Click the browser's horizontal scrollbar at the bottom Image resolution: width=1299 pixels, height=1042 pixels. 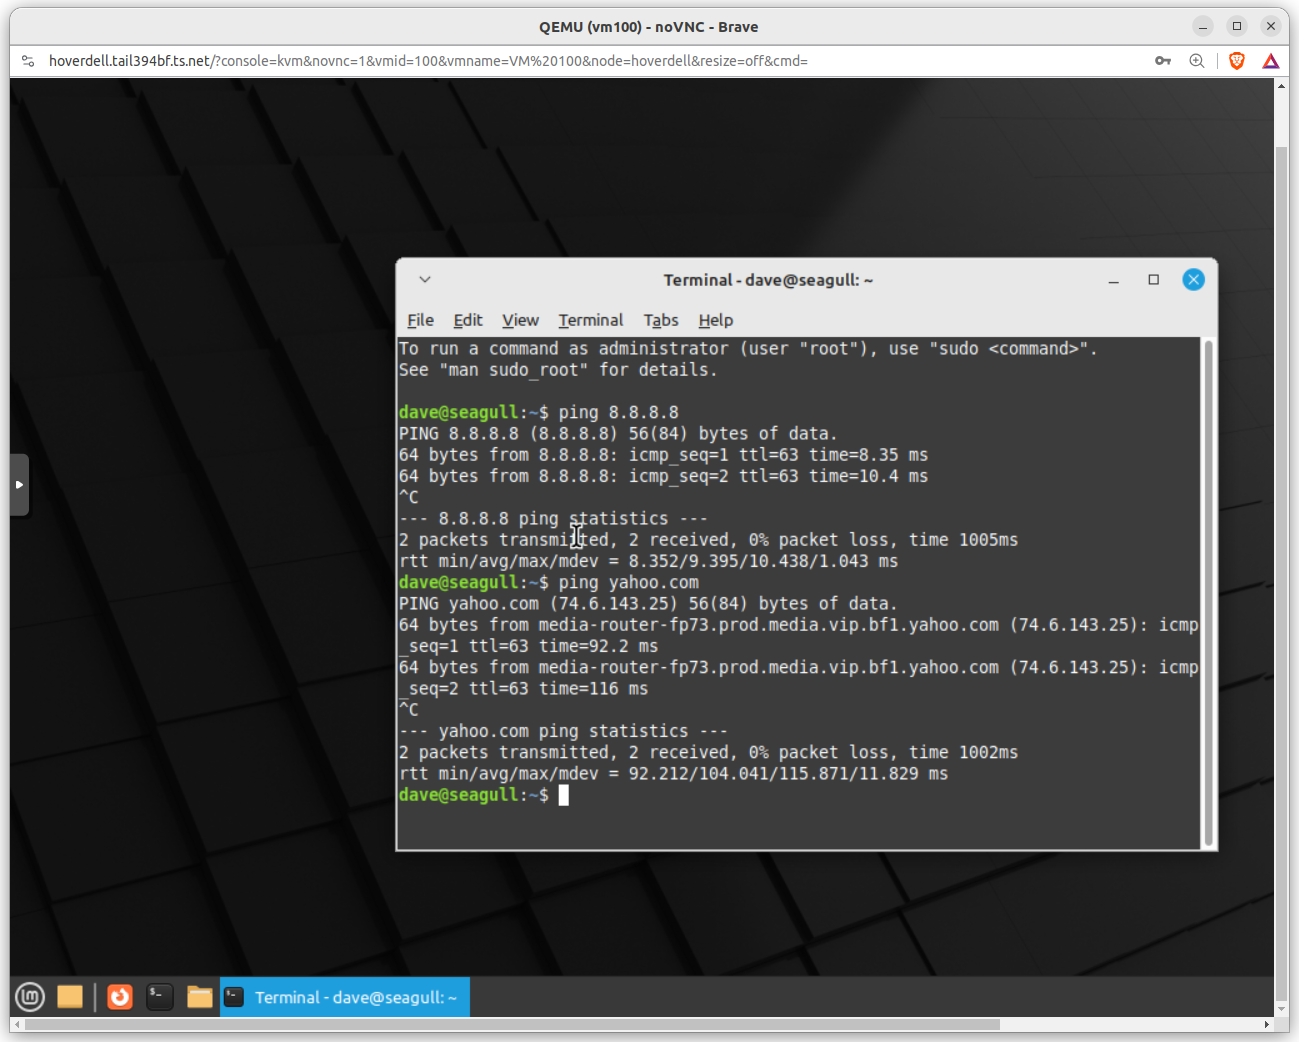pos(512,1025)
